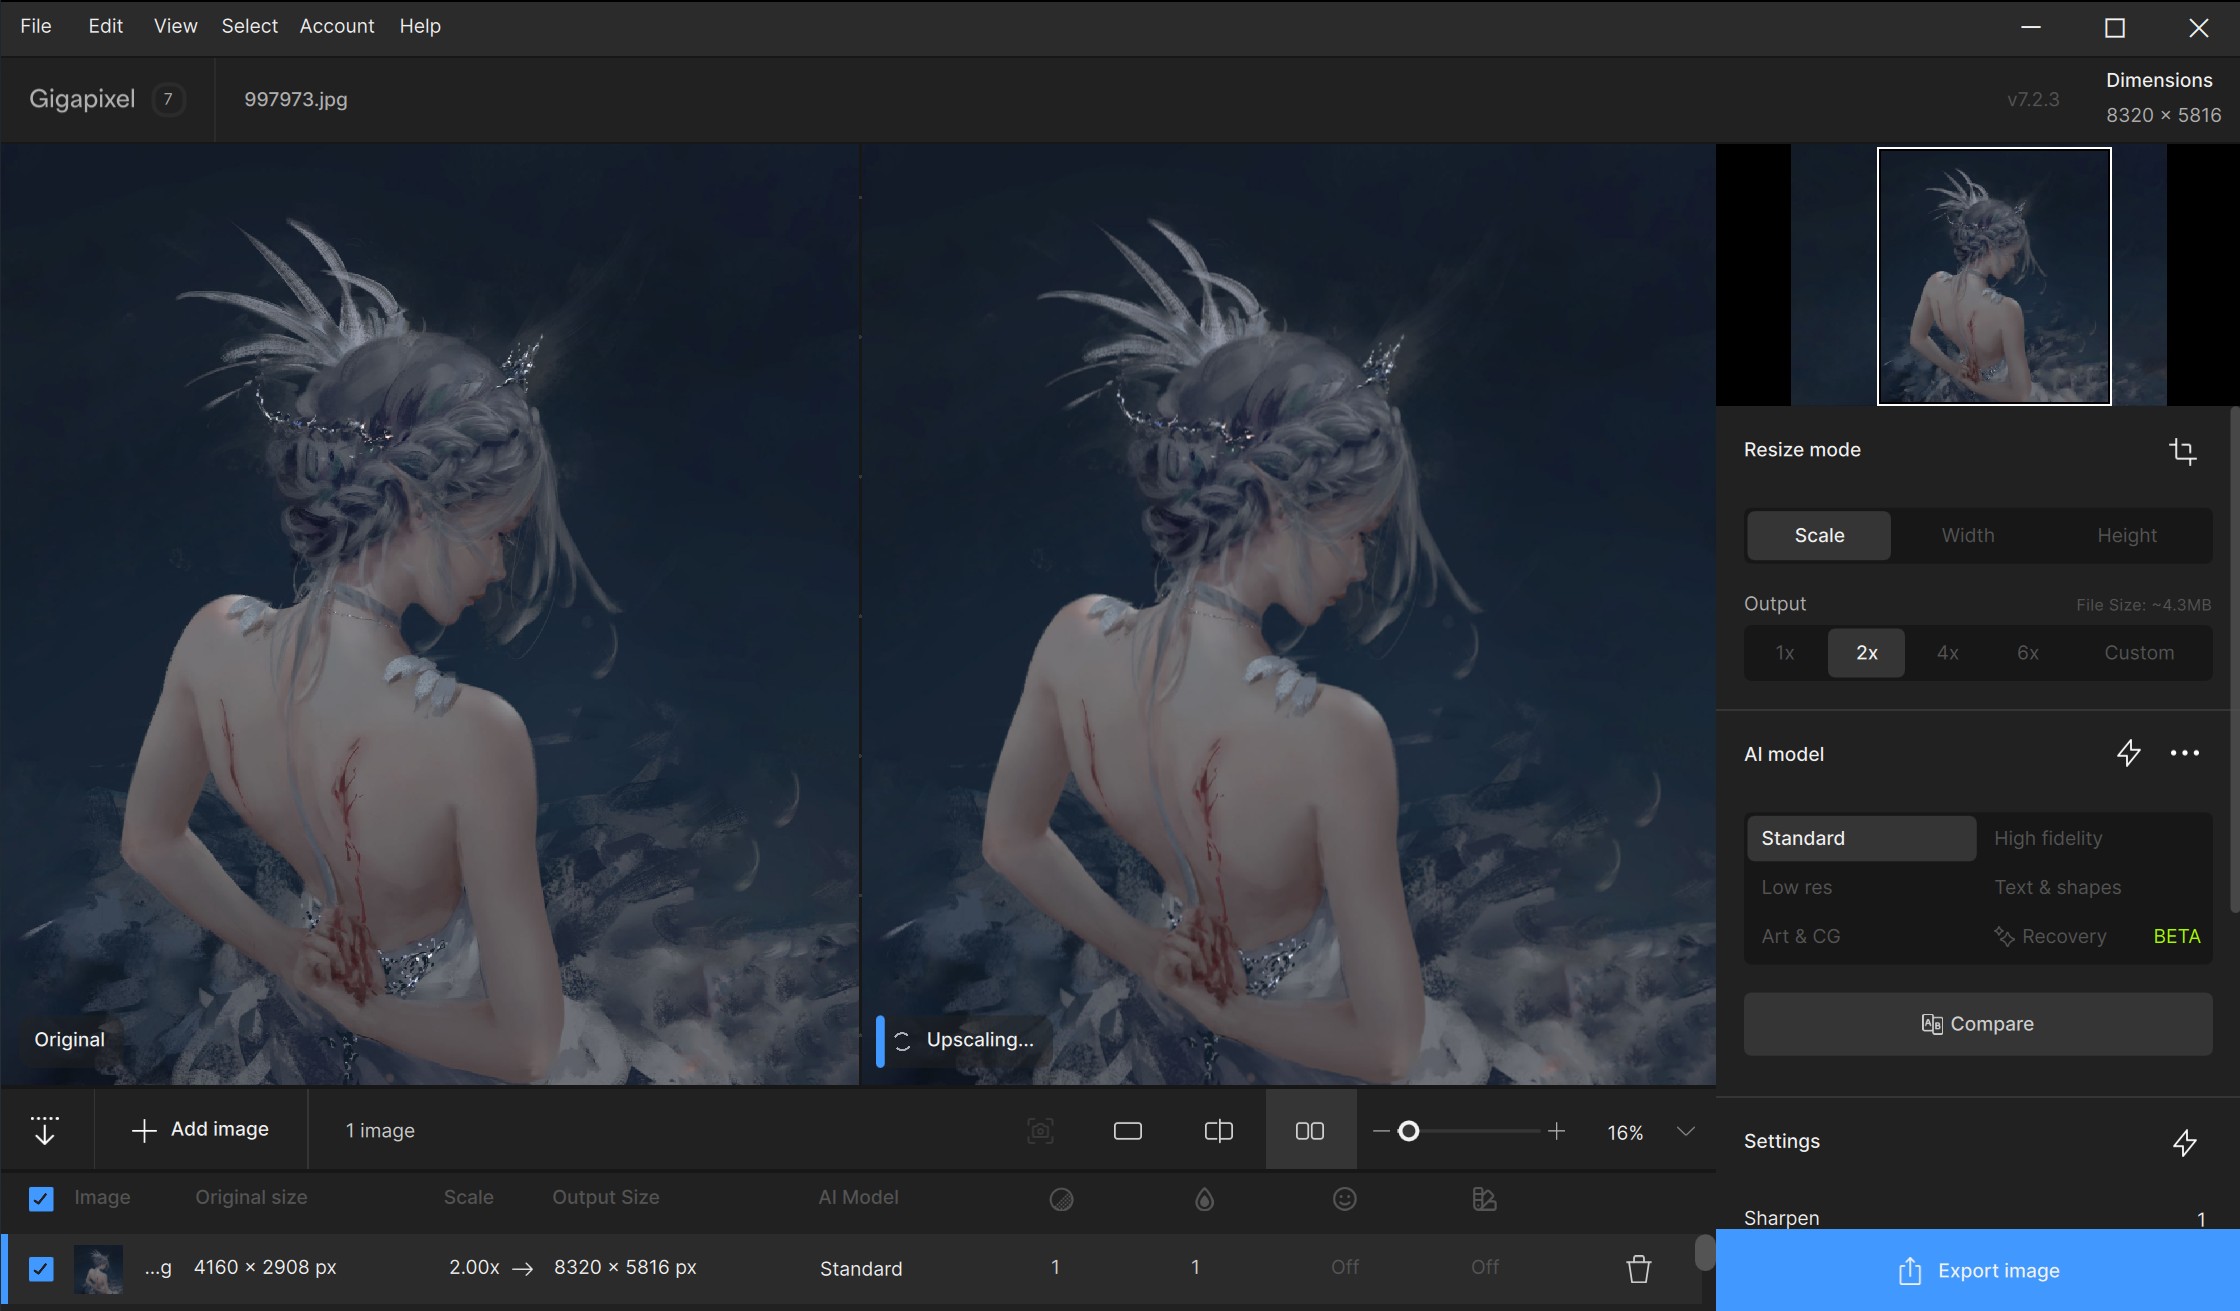This screenshot has height=1311, width=2240.
Task: Select the Standard AI model
Action: [1861, 838]
